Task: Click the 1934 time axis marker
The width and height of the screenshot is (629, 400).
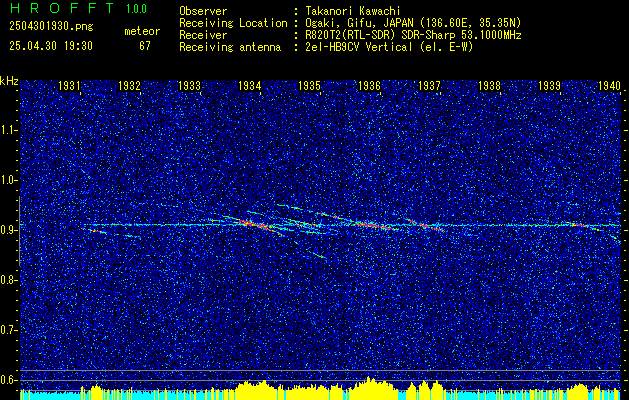Action: coord(250,85)
